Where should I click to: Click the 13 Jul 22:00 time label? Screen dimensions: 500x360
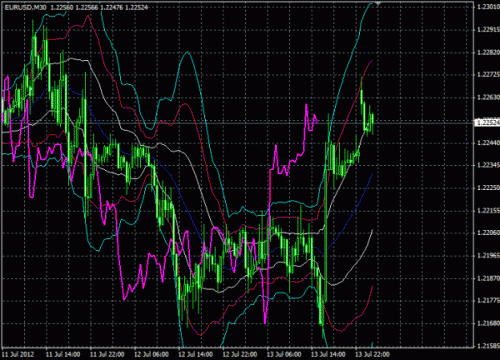pos(372,354)
